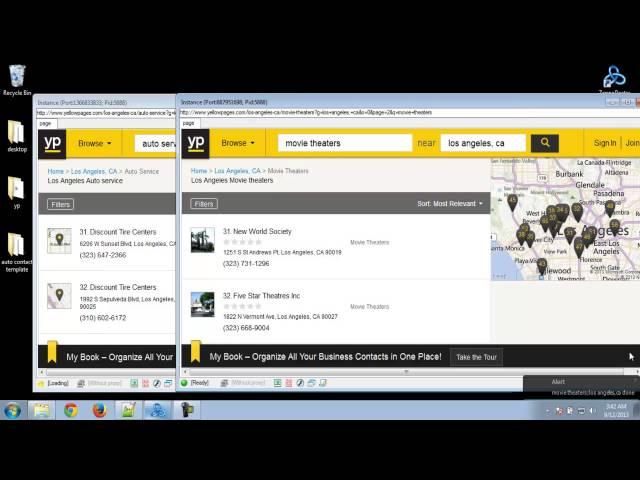Click green square icon in movie window status bar
This screenshot has height=480, width=640.
coord(278,383)
